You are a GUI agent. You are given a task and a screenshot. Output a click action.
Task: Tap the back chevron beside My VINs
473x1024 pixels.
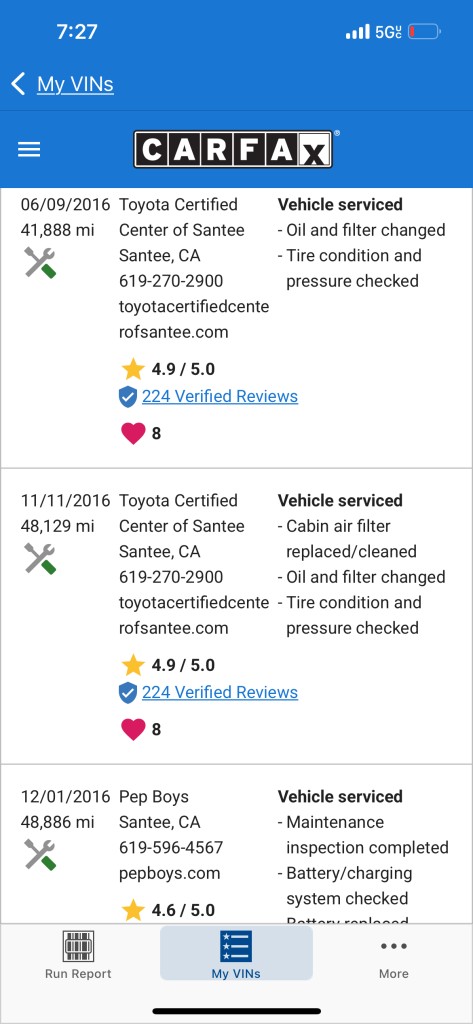click(x=18, y=84)
